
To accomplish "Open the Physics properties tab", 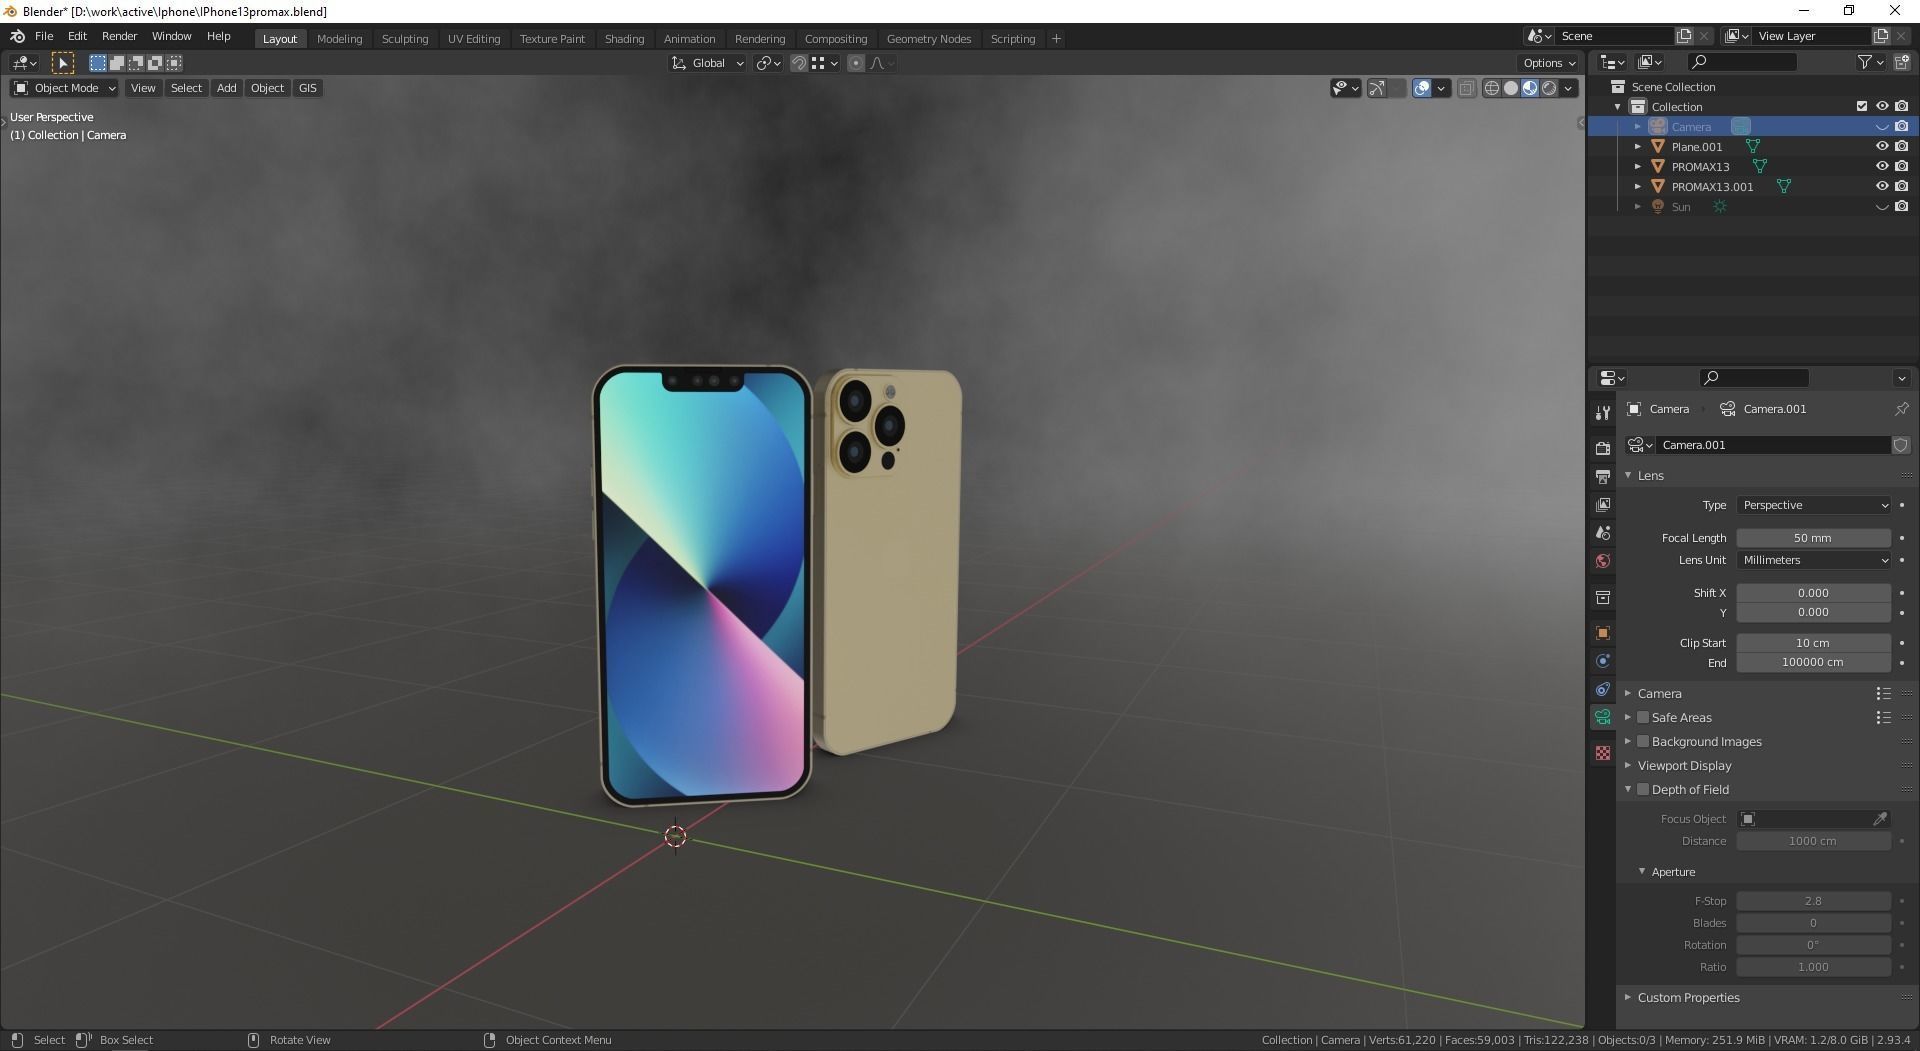I will (1603, 661).
